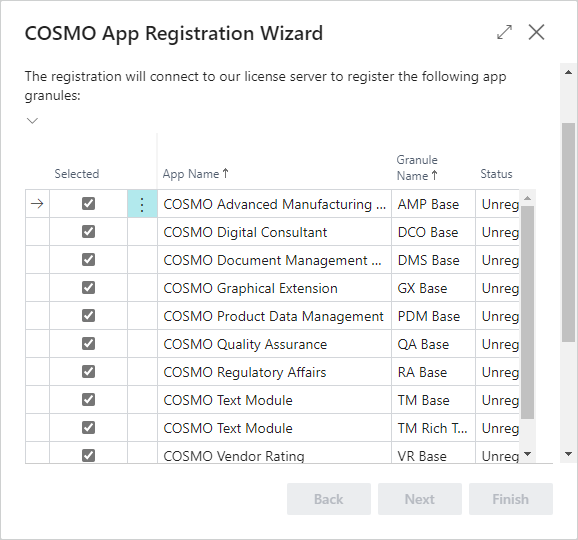Viewport: 578px width, 540px height.
Task: Select the COSMO Advanced Manufacturing app name cell
Action: [x=274, y=204]
